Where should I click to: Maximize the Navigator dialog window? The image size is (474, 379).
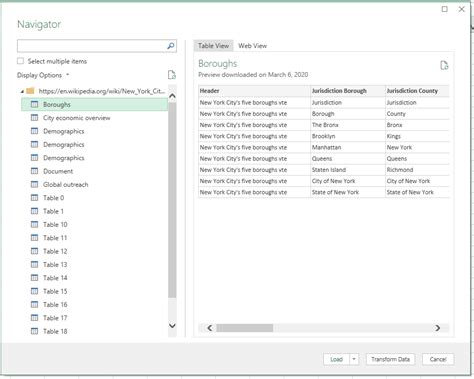[445, 9]
